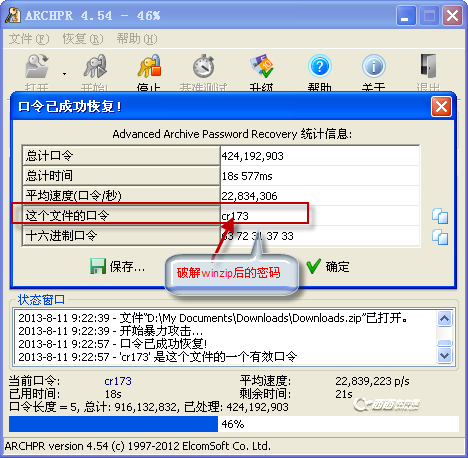Click the Open (打开) folder icon
Image resolution: width=468 pixels, height=458 pixels.
click(37, 66)
